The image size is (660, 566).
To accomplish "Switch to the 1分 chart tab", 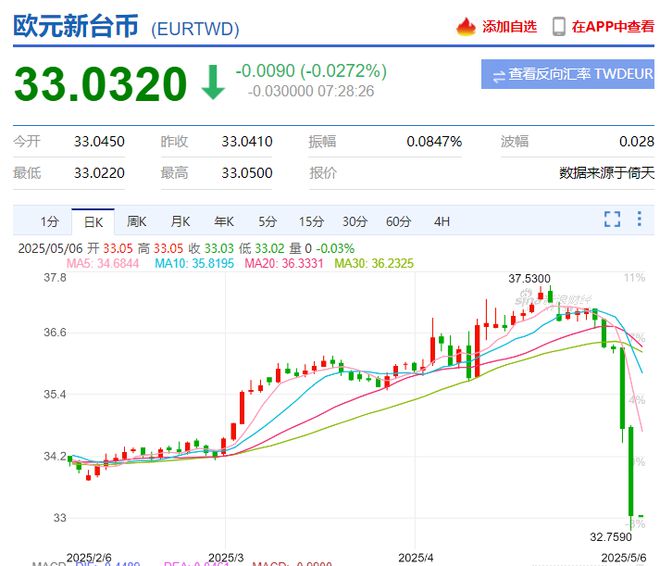I will coord(49,221).
